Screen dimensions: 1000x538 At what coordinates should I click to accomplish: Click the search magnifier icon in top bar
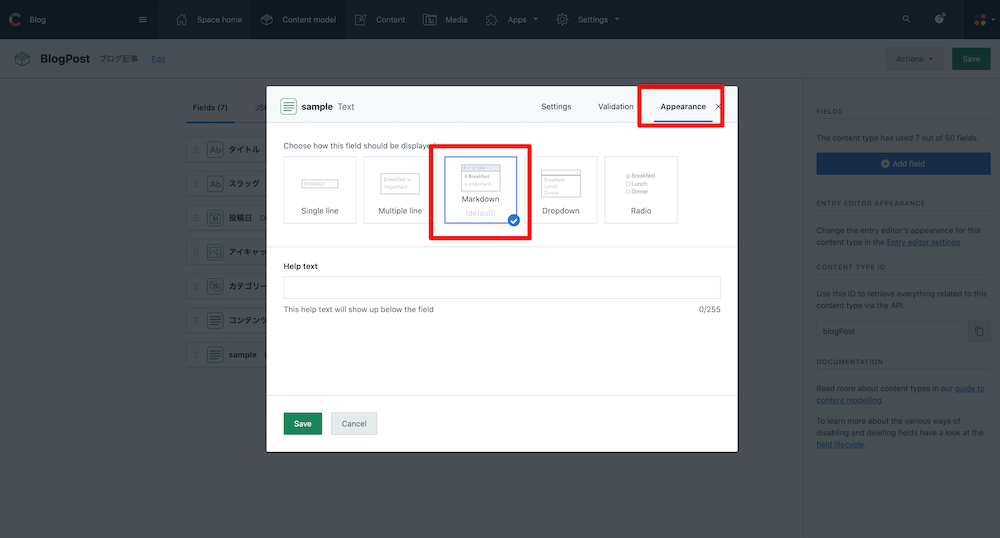[906, 19]
